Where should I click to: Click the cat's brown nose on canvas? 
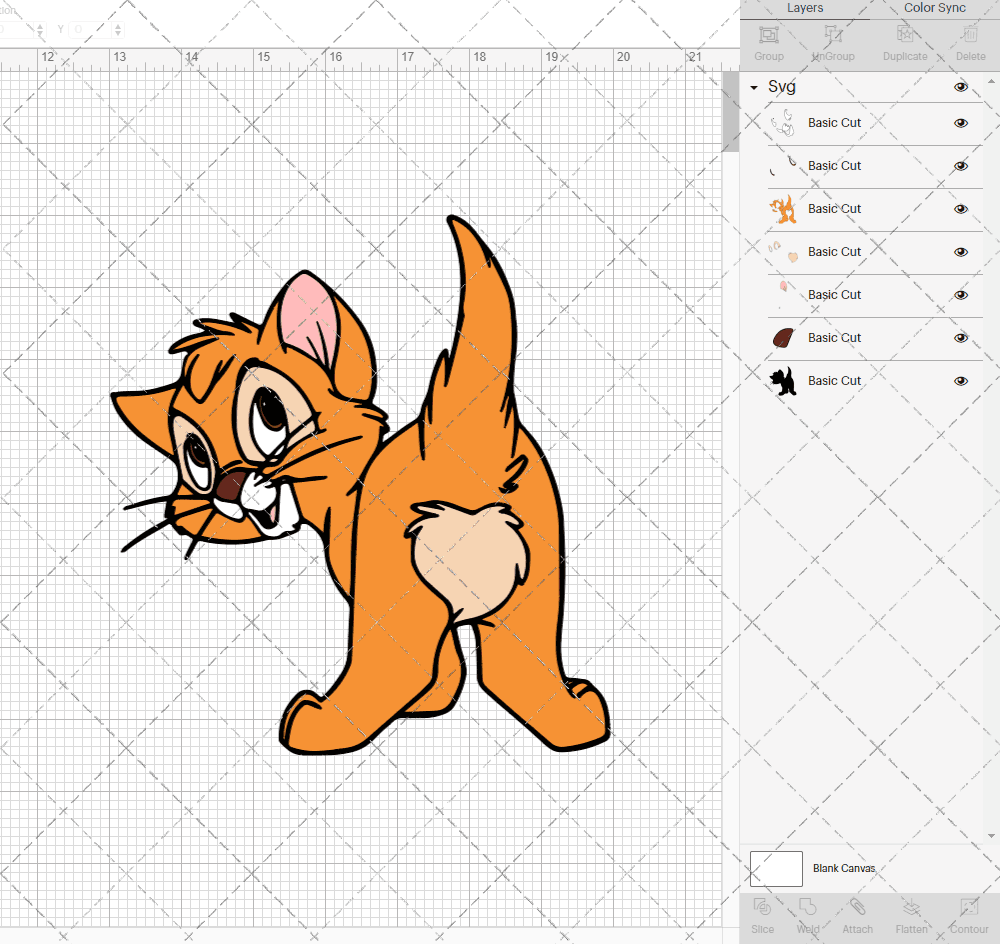point(230,486)
